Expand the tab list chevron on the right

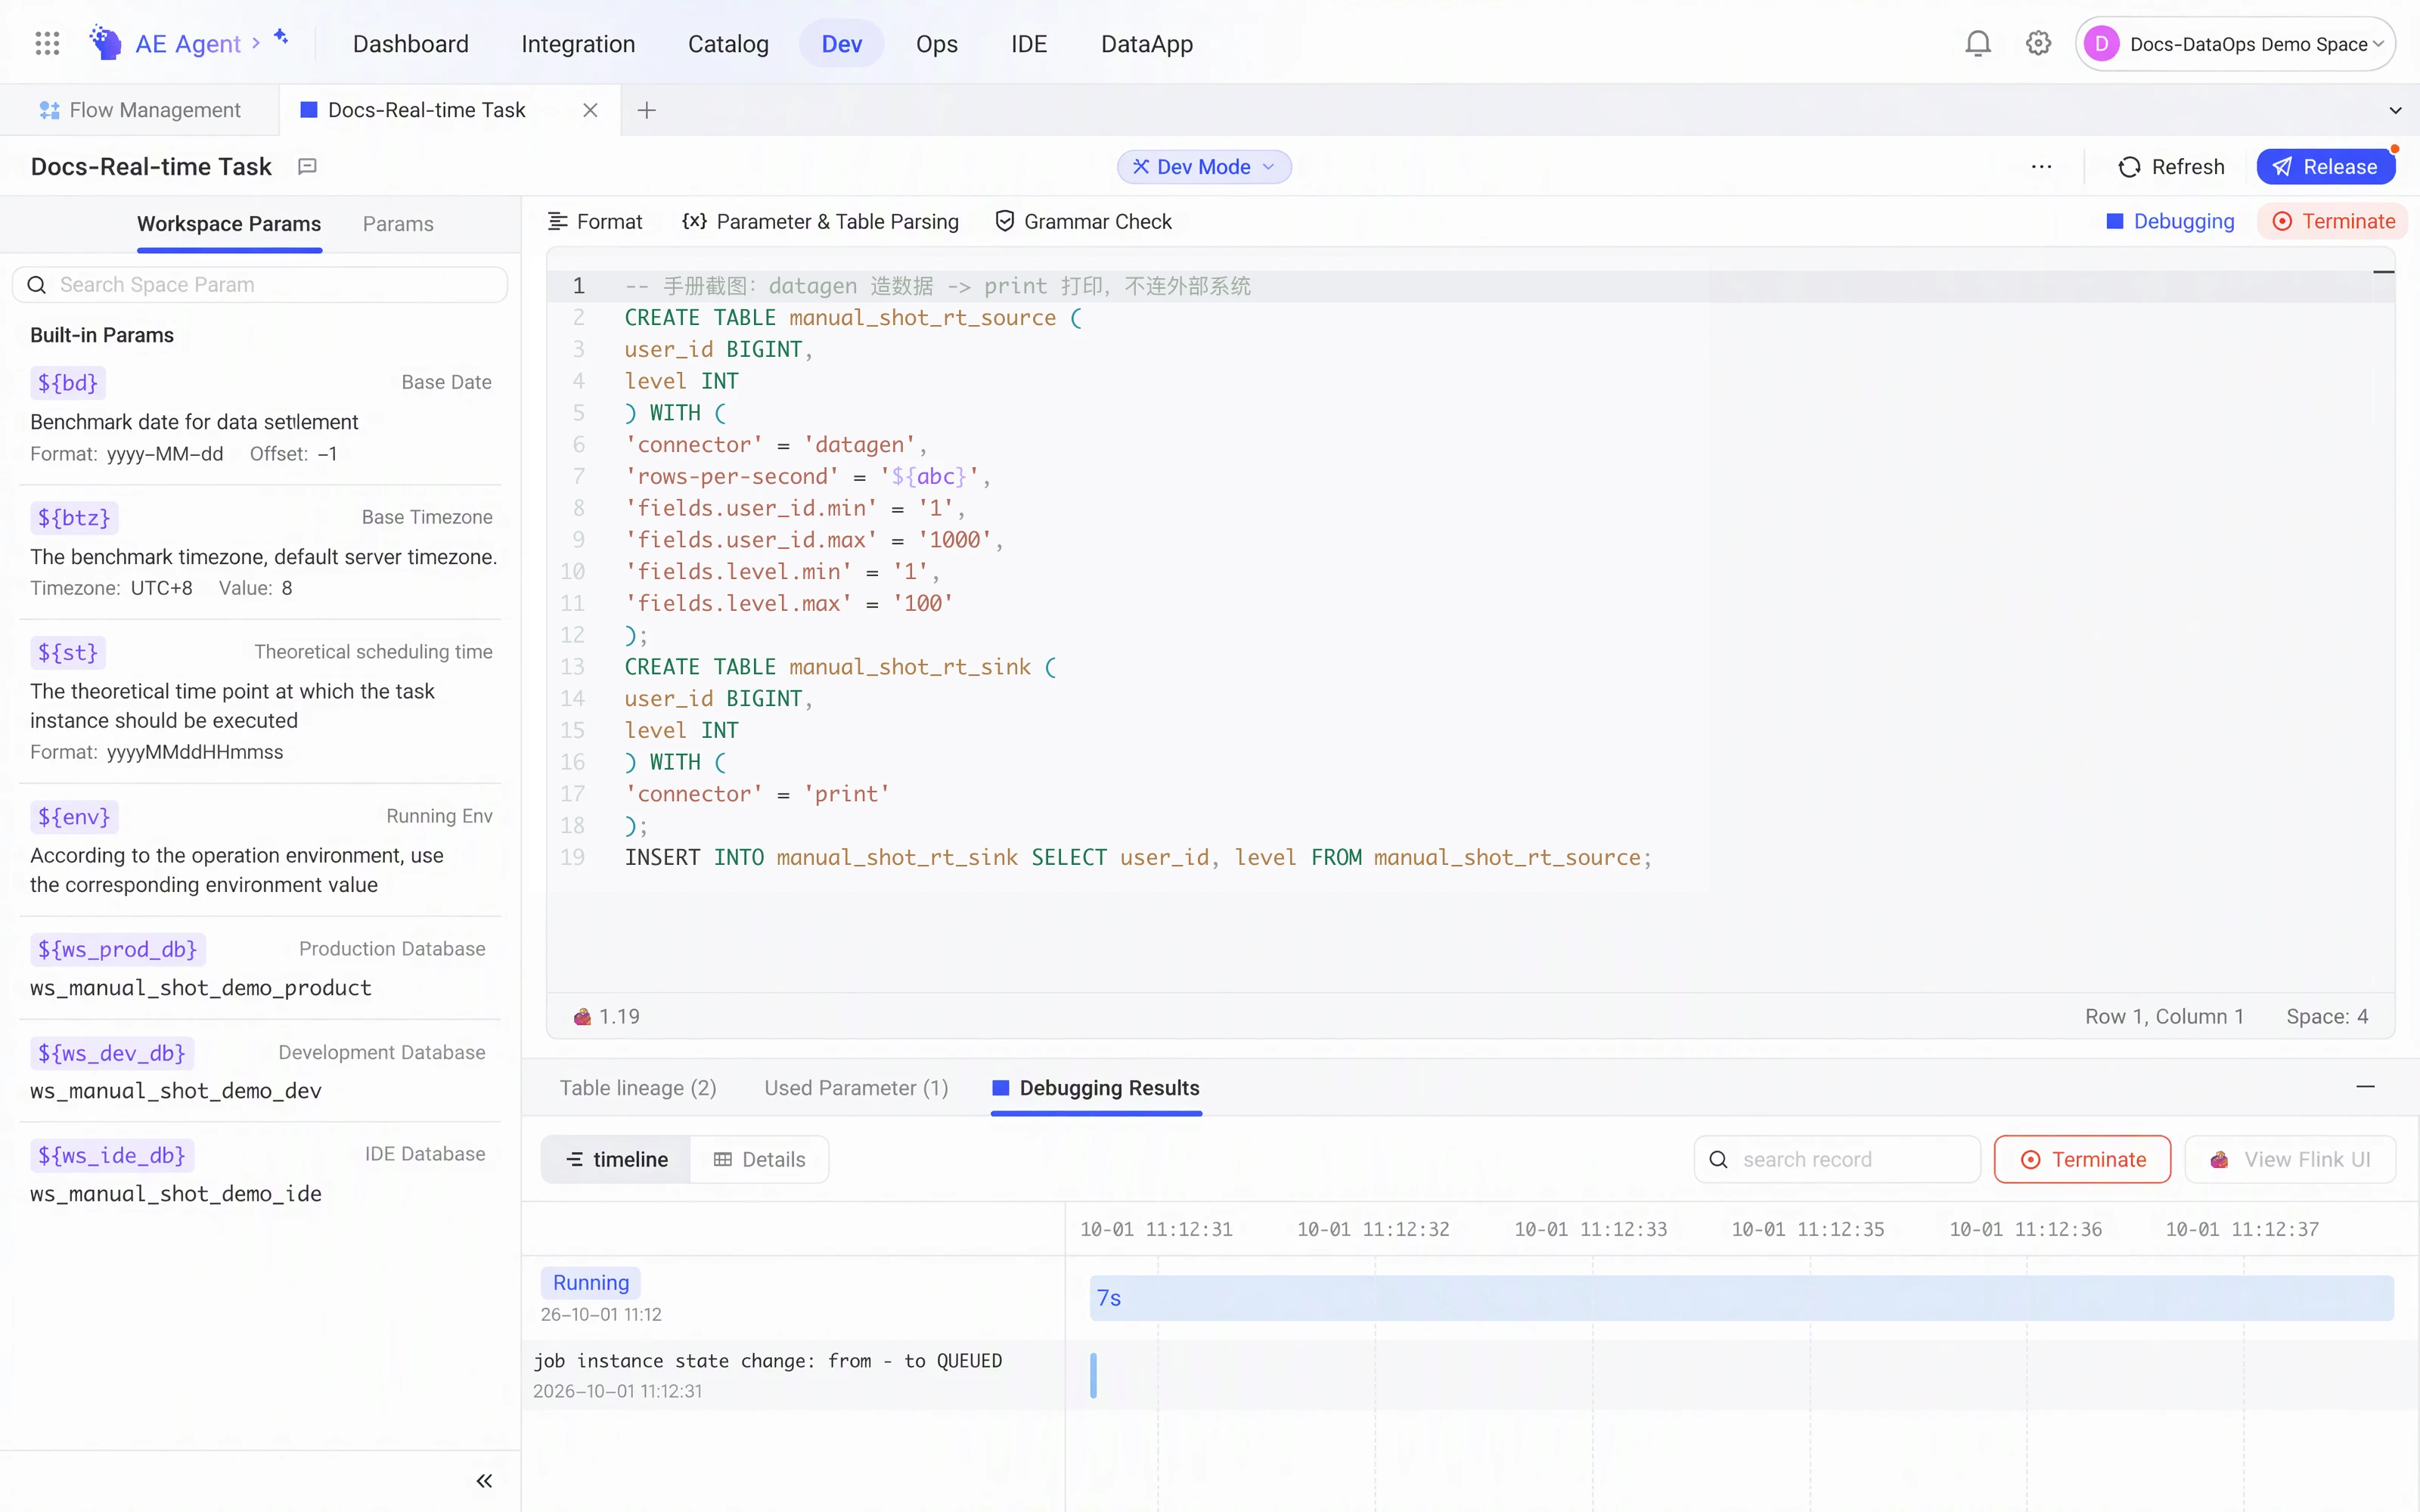point(2395,110)
